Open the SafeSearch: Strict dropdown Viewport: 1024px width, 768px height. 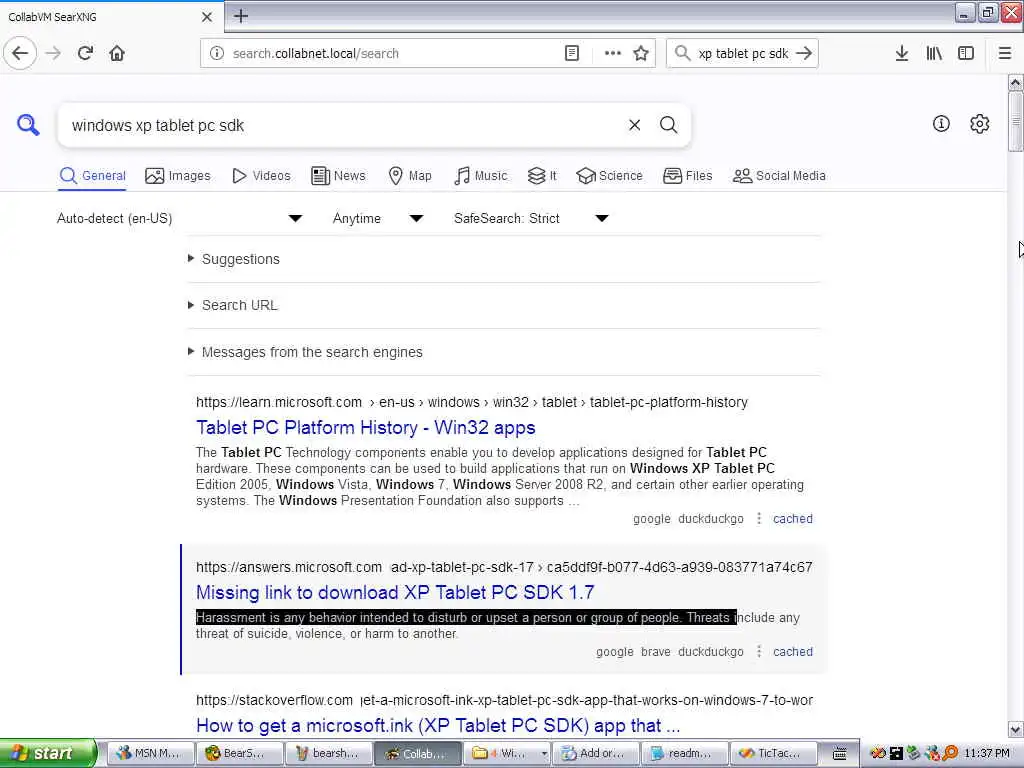coord(532,218)
